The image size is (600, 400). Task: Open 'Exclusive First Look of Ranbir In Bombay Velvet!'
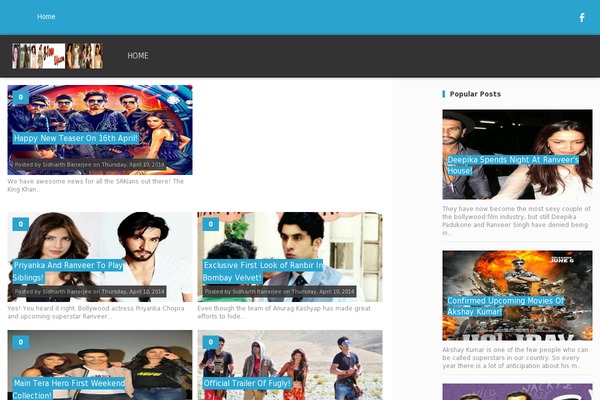click(263, 271)
